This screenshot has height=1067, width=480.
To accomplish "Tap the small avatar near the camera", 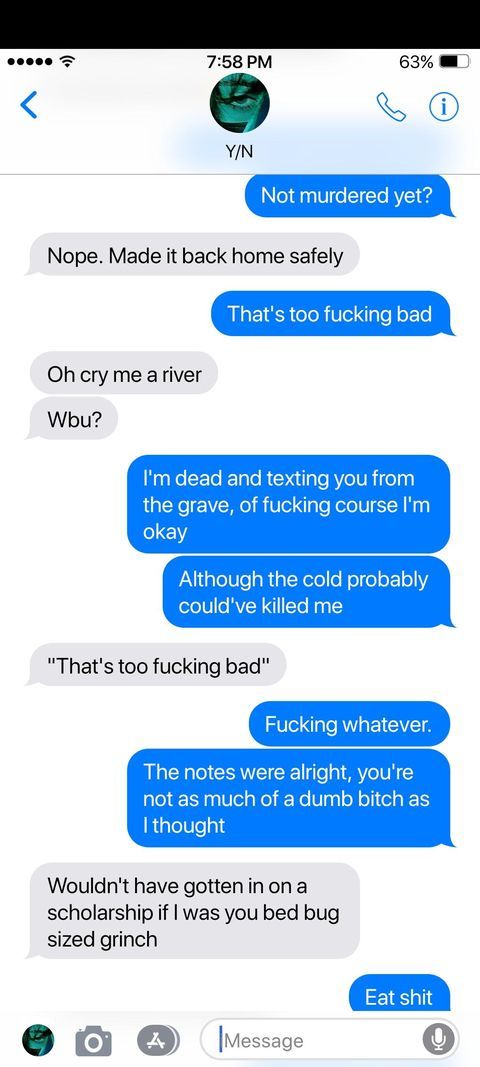I will pos(38,1040).
